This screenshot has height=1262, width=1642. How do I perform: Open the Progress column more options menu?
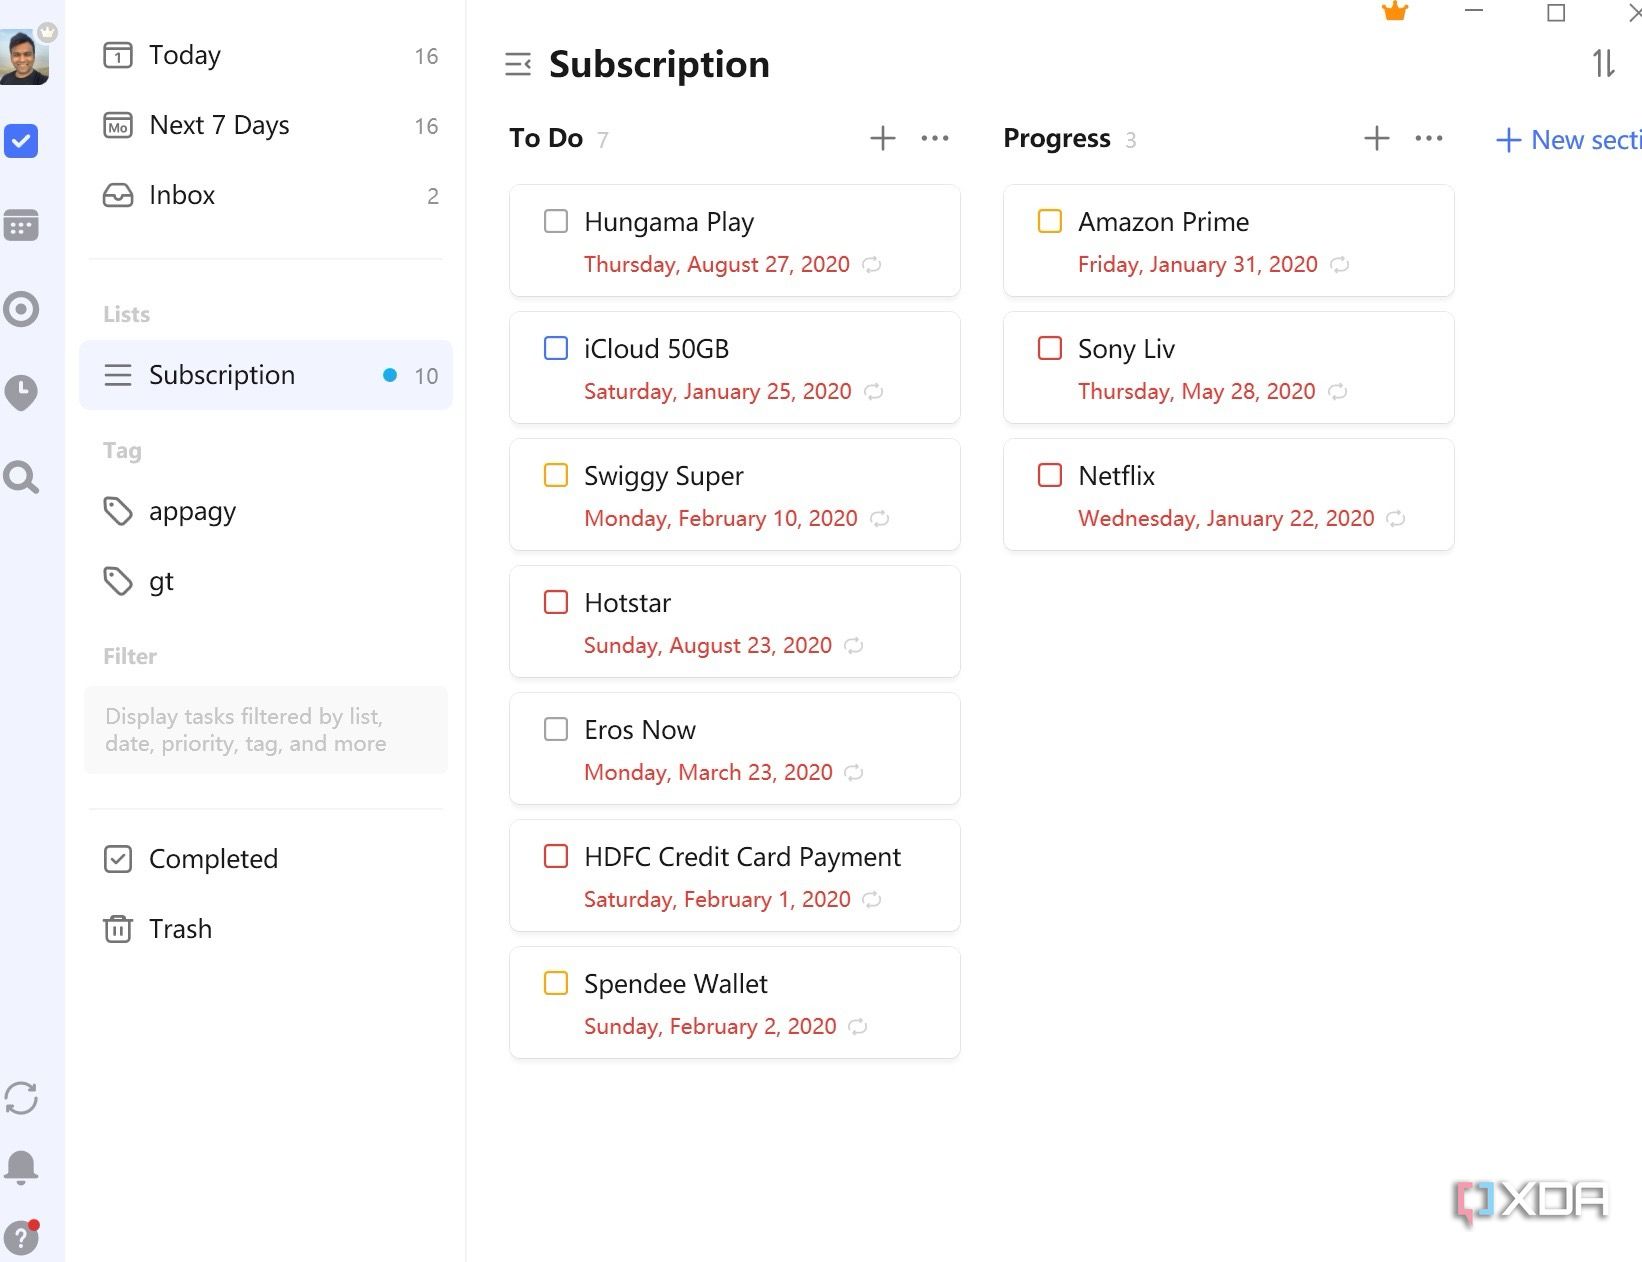1429,138
